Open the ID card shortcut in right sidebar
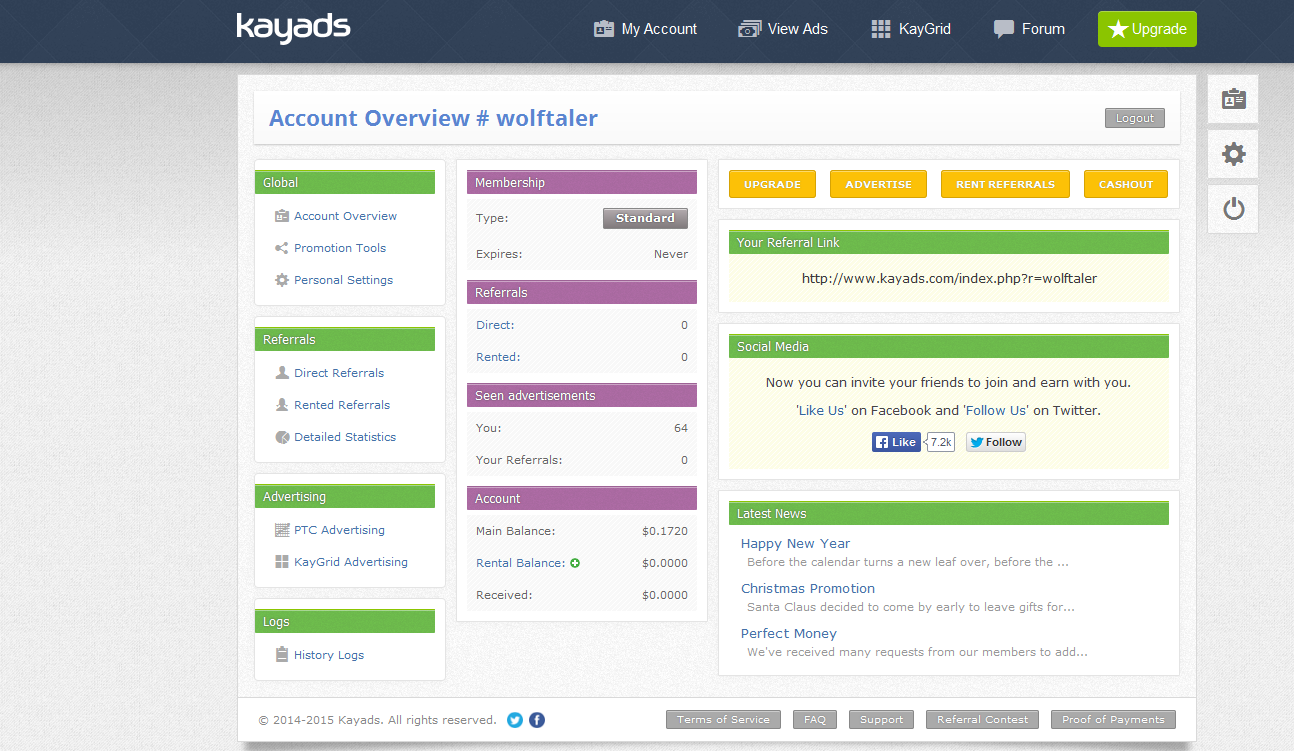 pos(1233,99)
